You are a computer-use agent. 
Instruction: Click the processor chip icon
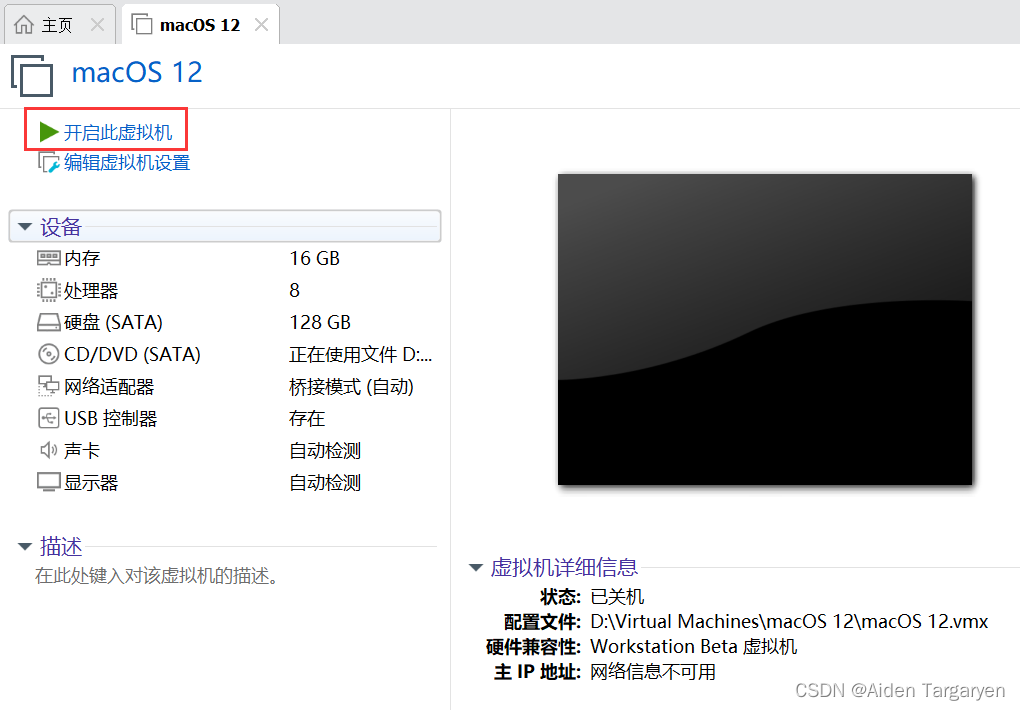pos(49,290)
